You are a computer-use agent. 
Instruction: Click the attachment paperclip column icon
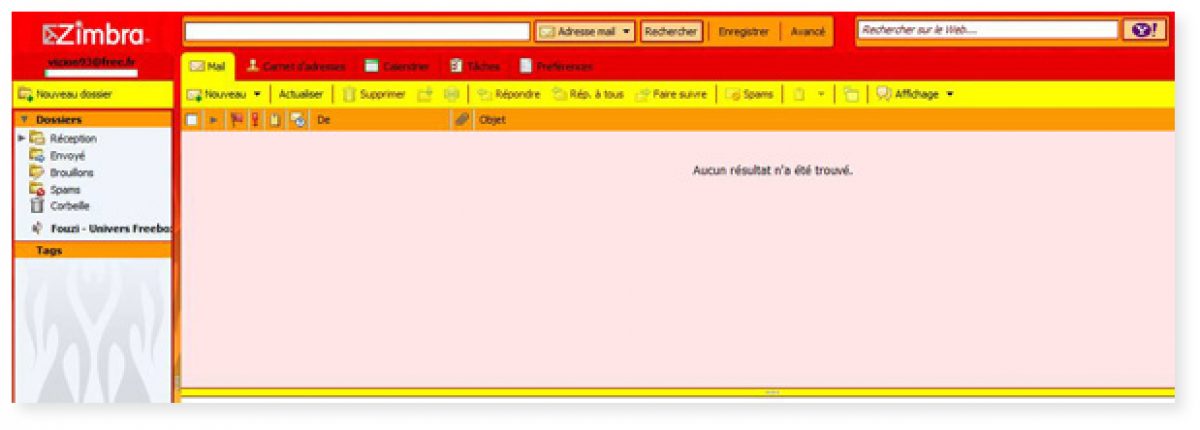[462, 120]
